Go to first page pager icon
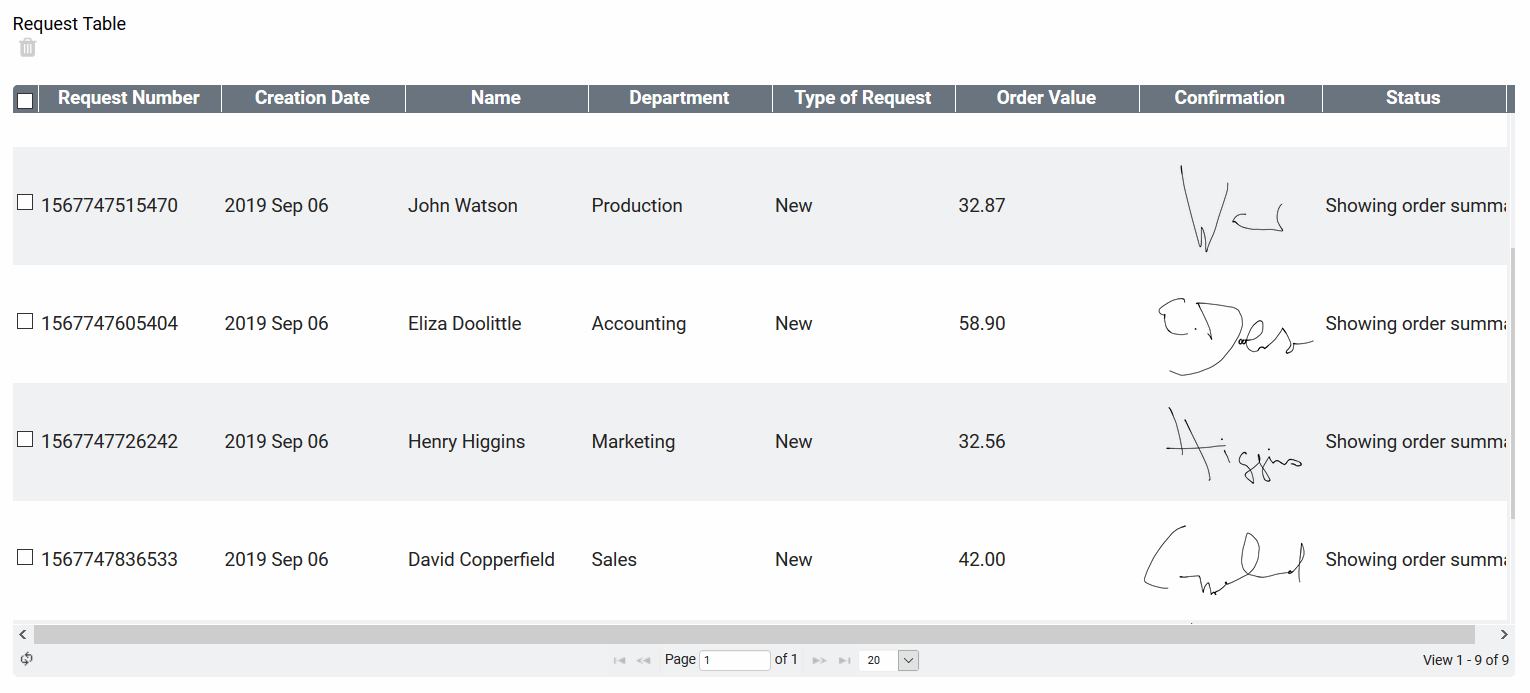Image resolution: width=1530 pixels, height=693 pixels. [x=619, y=660]
